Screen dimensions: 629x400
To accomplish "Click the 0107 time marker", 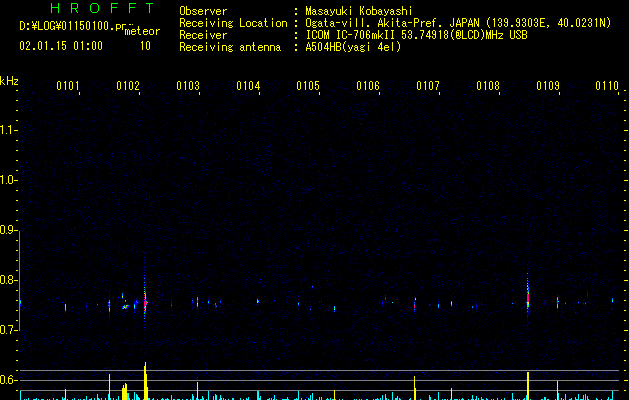I will [x=428, y=86].
